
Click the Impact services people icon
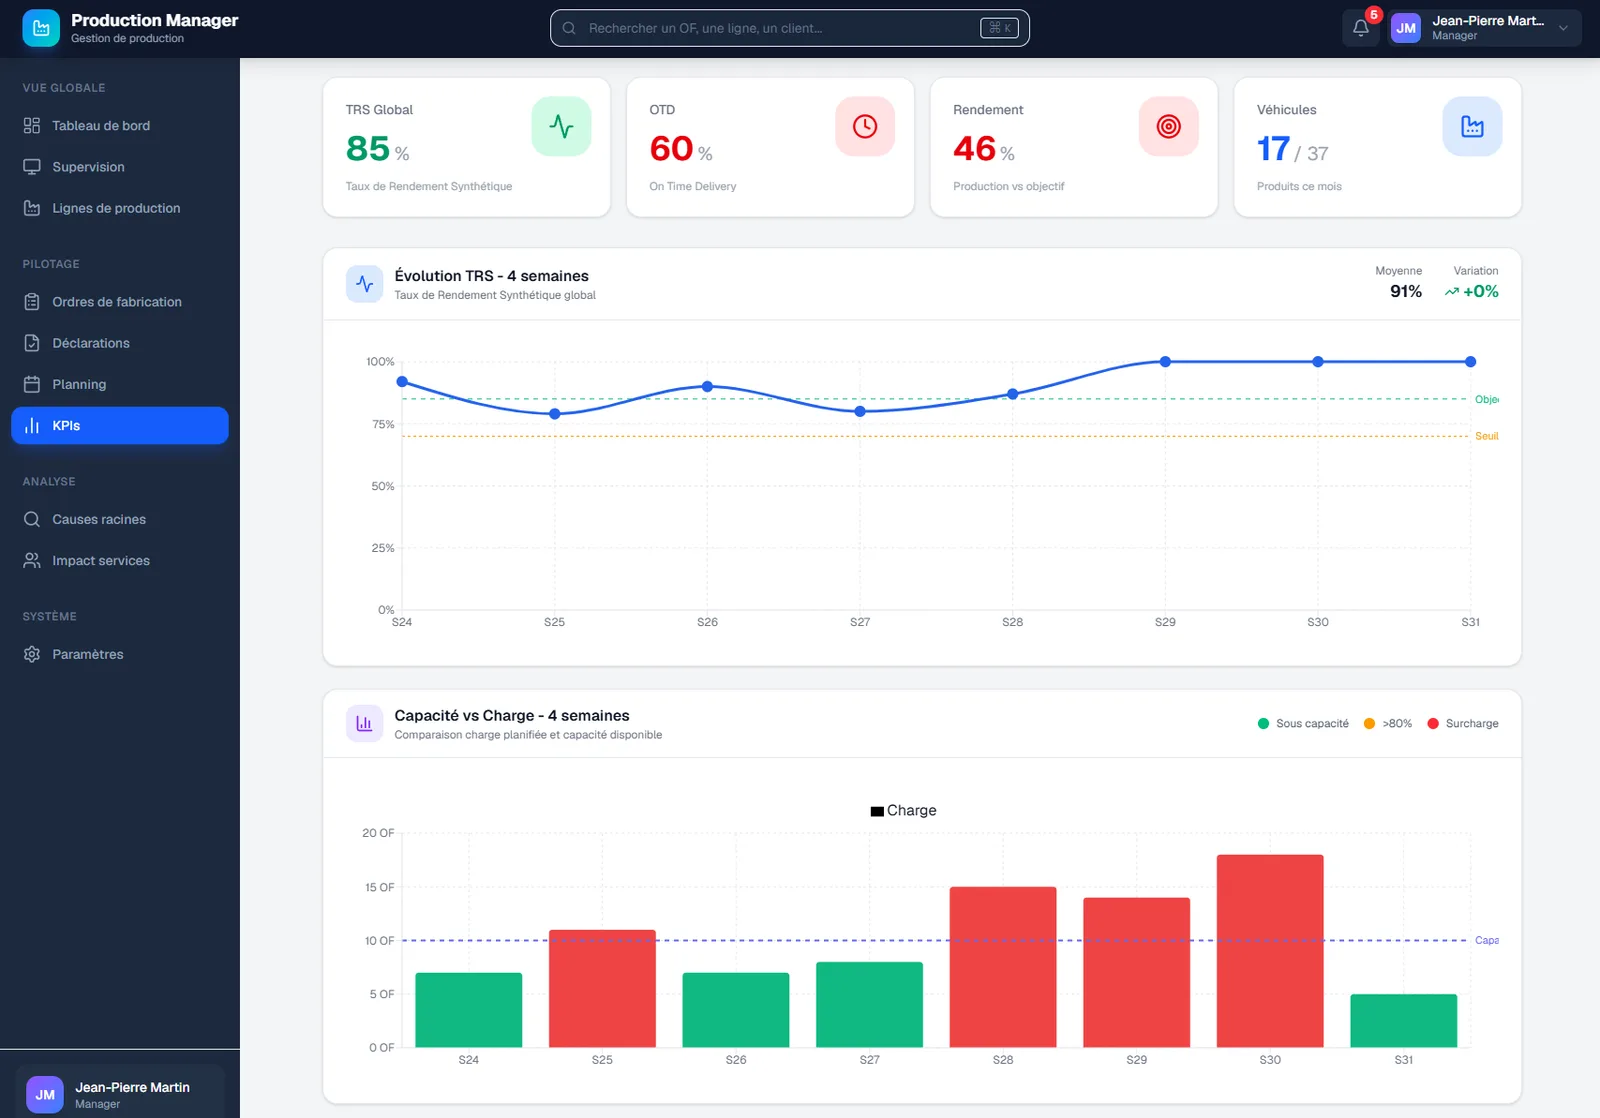pyautogui.click(x=32, y=561)
